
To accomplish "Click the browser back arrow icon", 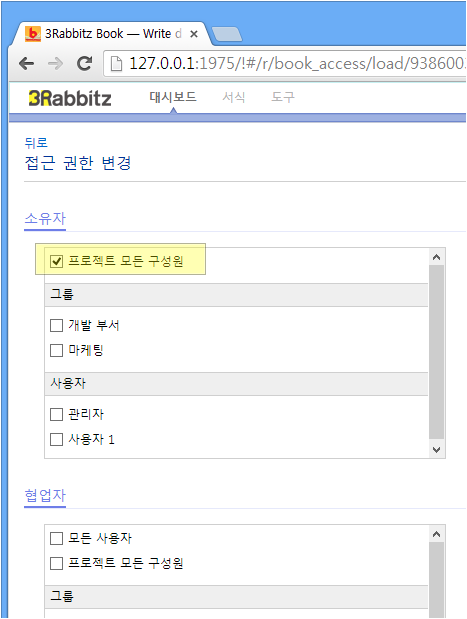I will point(27,64).
